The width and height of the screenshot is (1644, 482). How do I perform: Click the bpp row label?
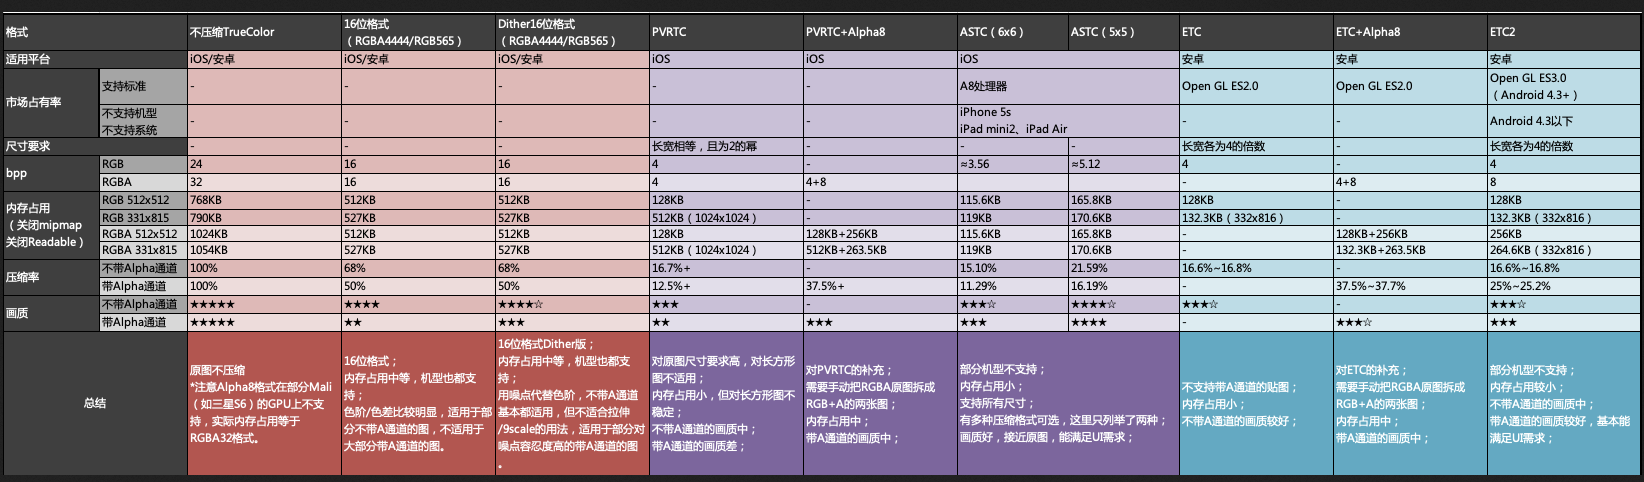click(50, 173)
